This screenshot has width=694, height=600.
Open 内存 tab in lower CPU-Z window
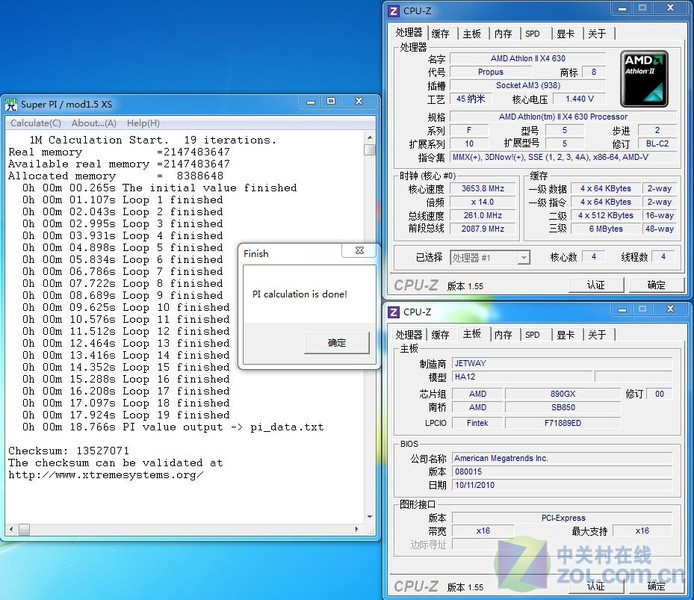[x=503, y=335]
